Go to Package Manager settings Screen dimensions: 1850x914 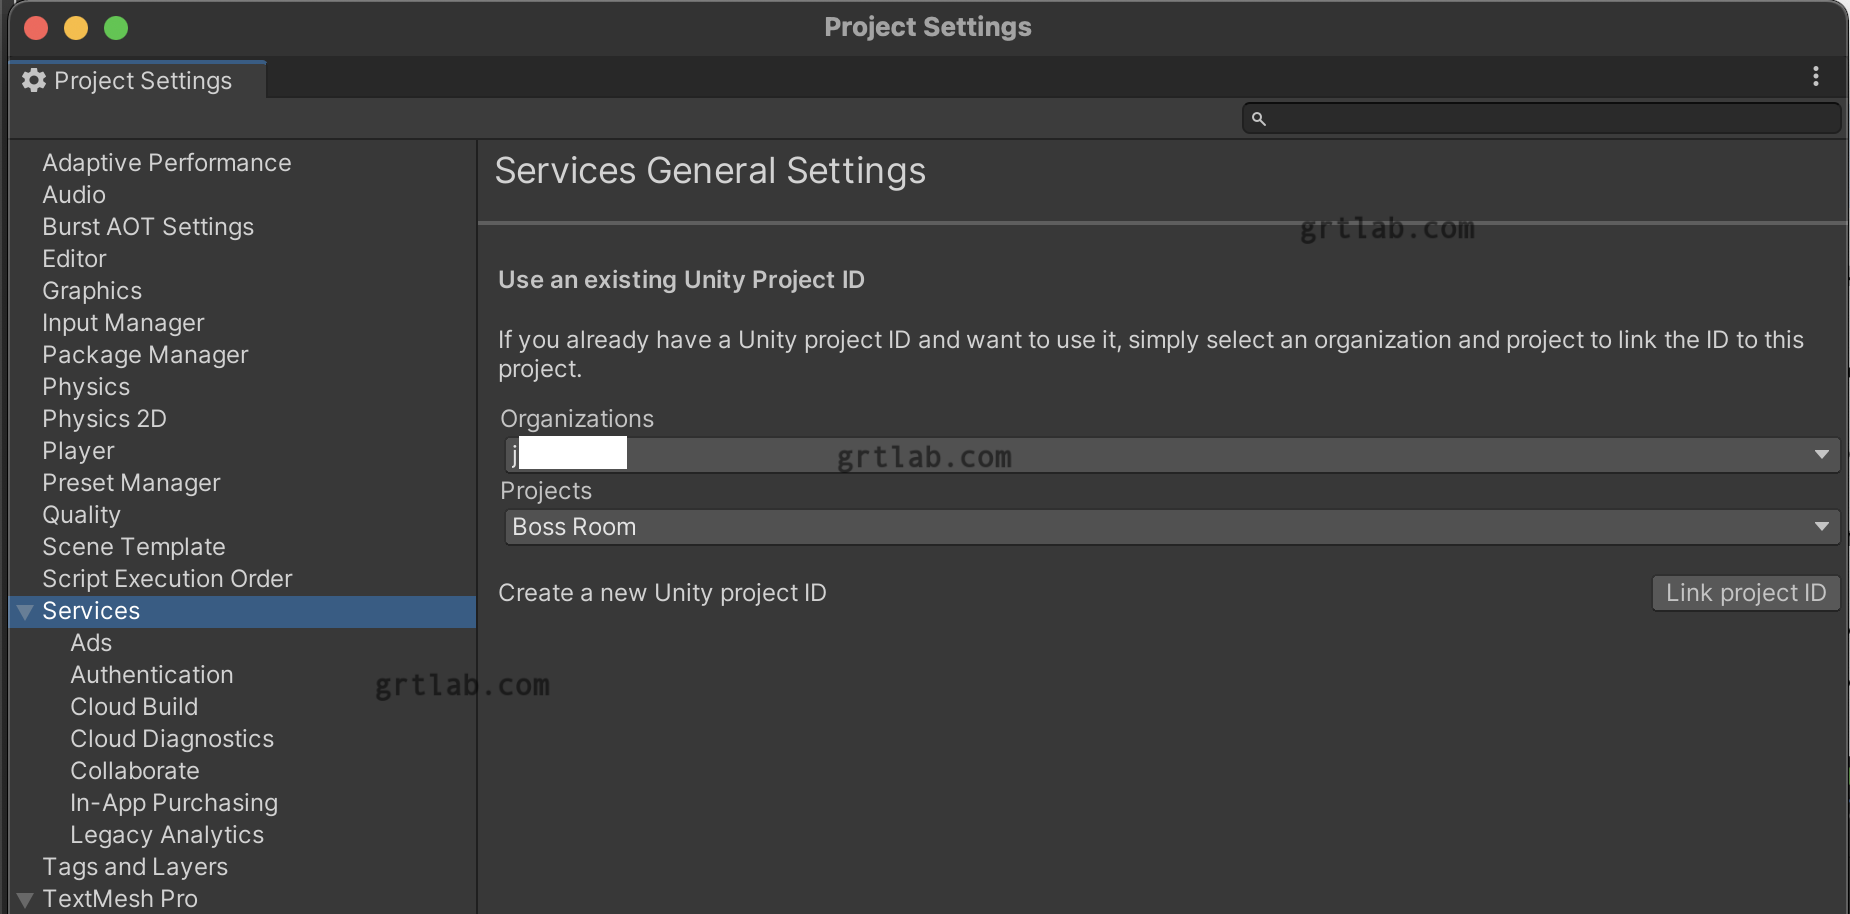click(145, 355)
